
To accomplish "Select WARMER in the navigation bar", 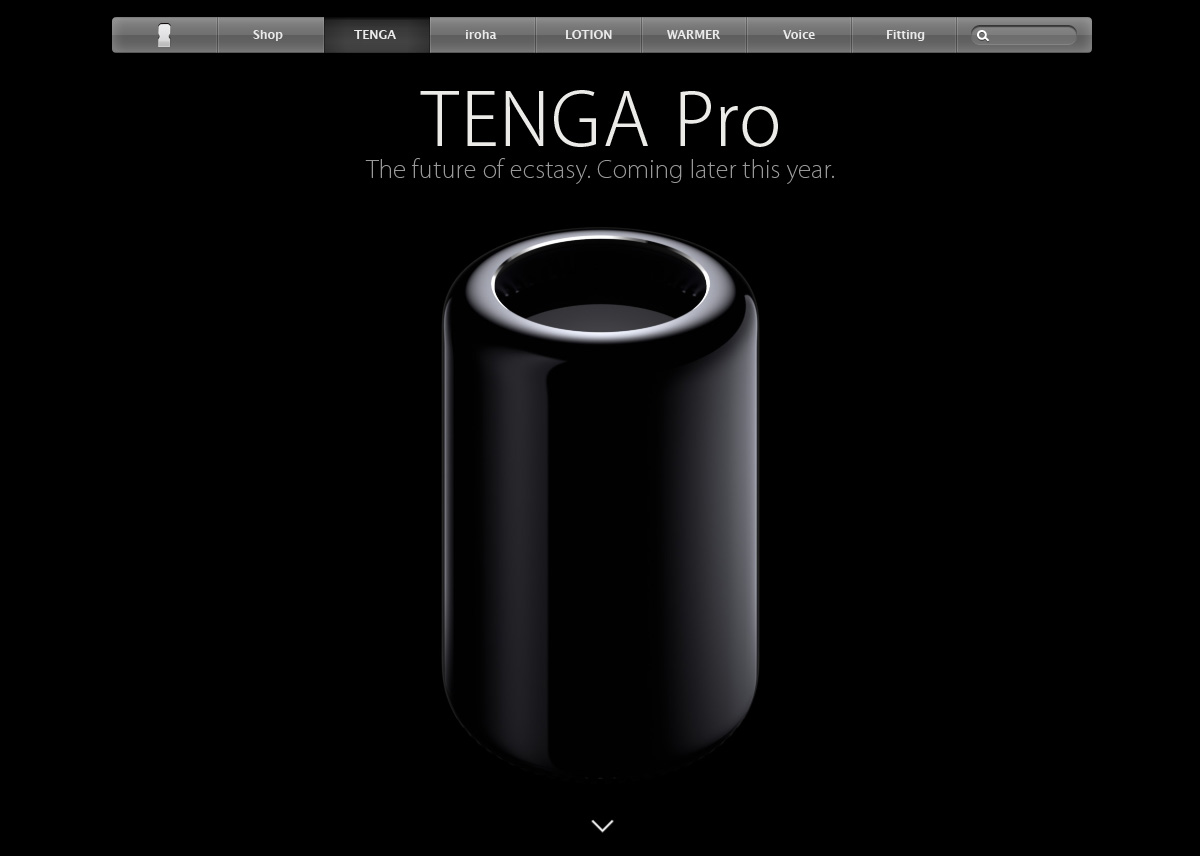I will point(694,35).
